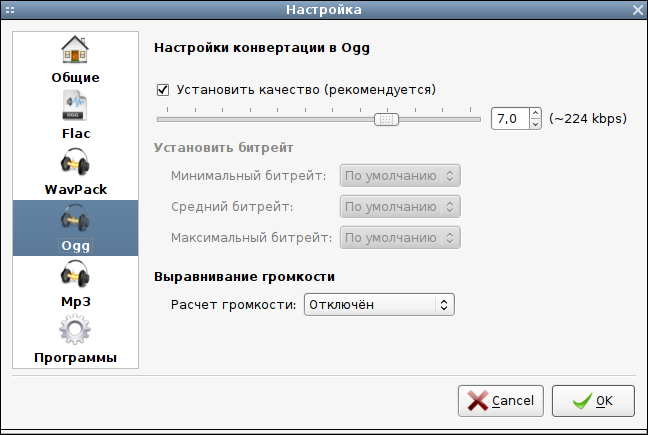
Task: Click the Cancel button
Action: click(501, 401)
